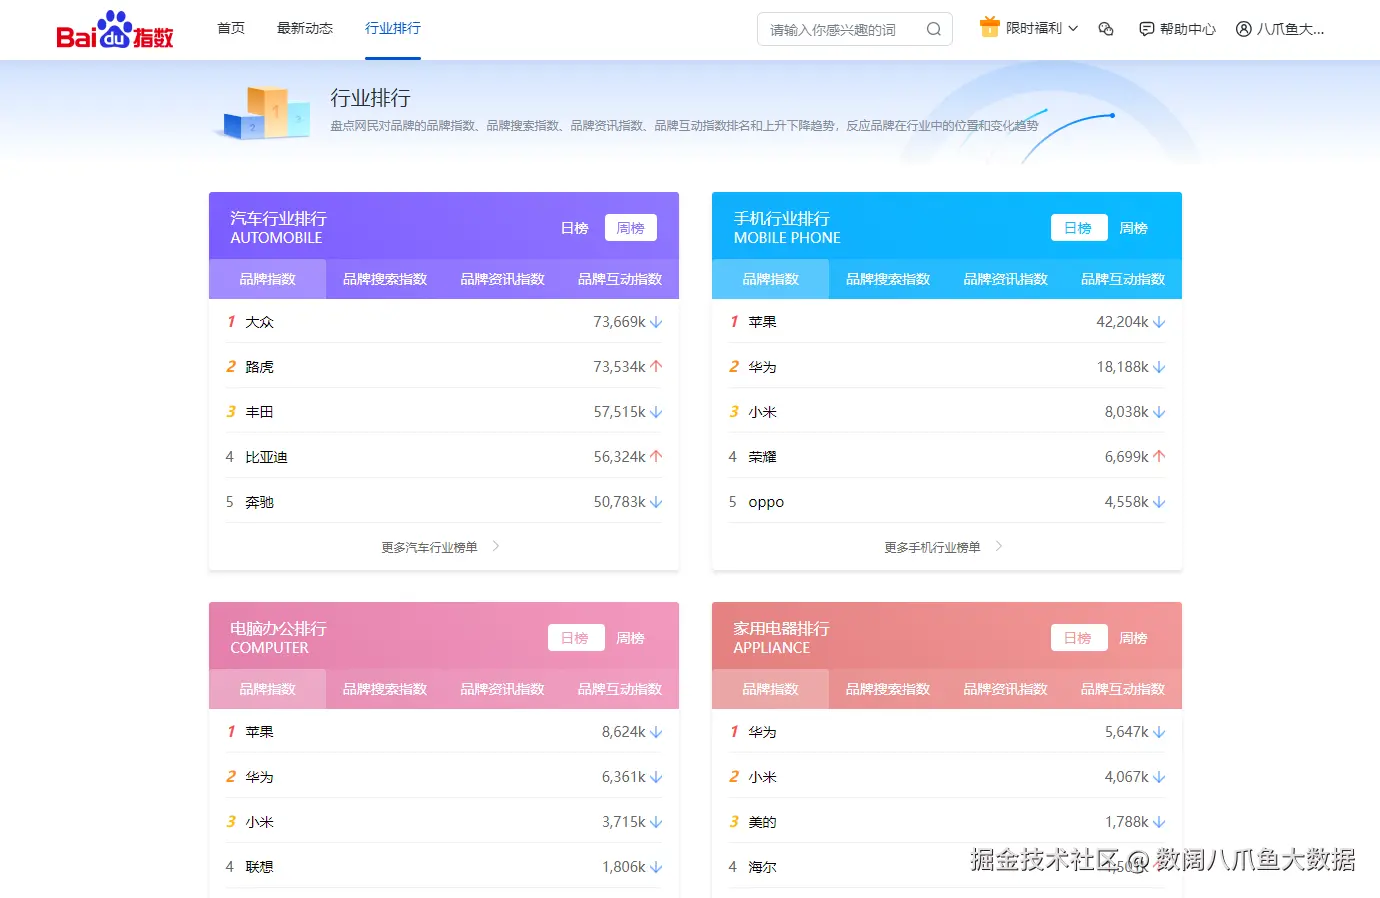
Task: Click oppo in mobile phone ranking
Action: pyautogui.click(x=766, y=502)
